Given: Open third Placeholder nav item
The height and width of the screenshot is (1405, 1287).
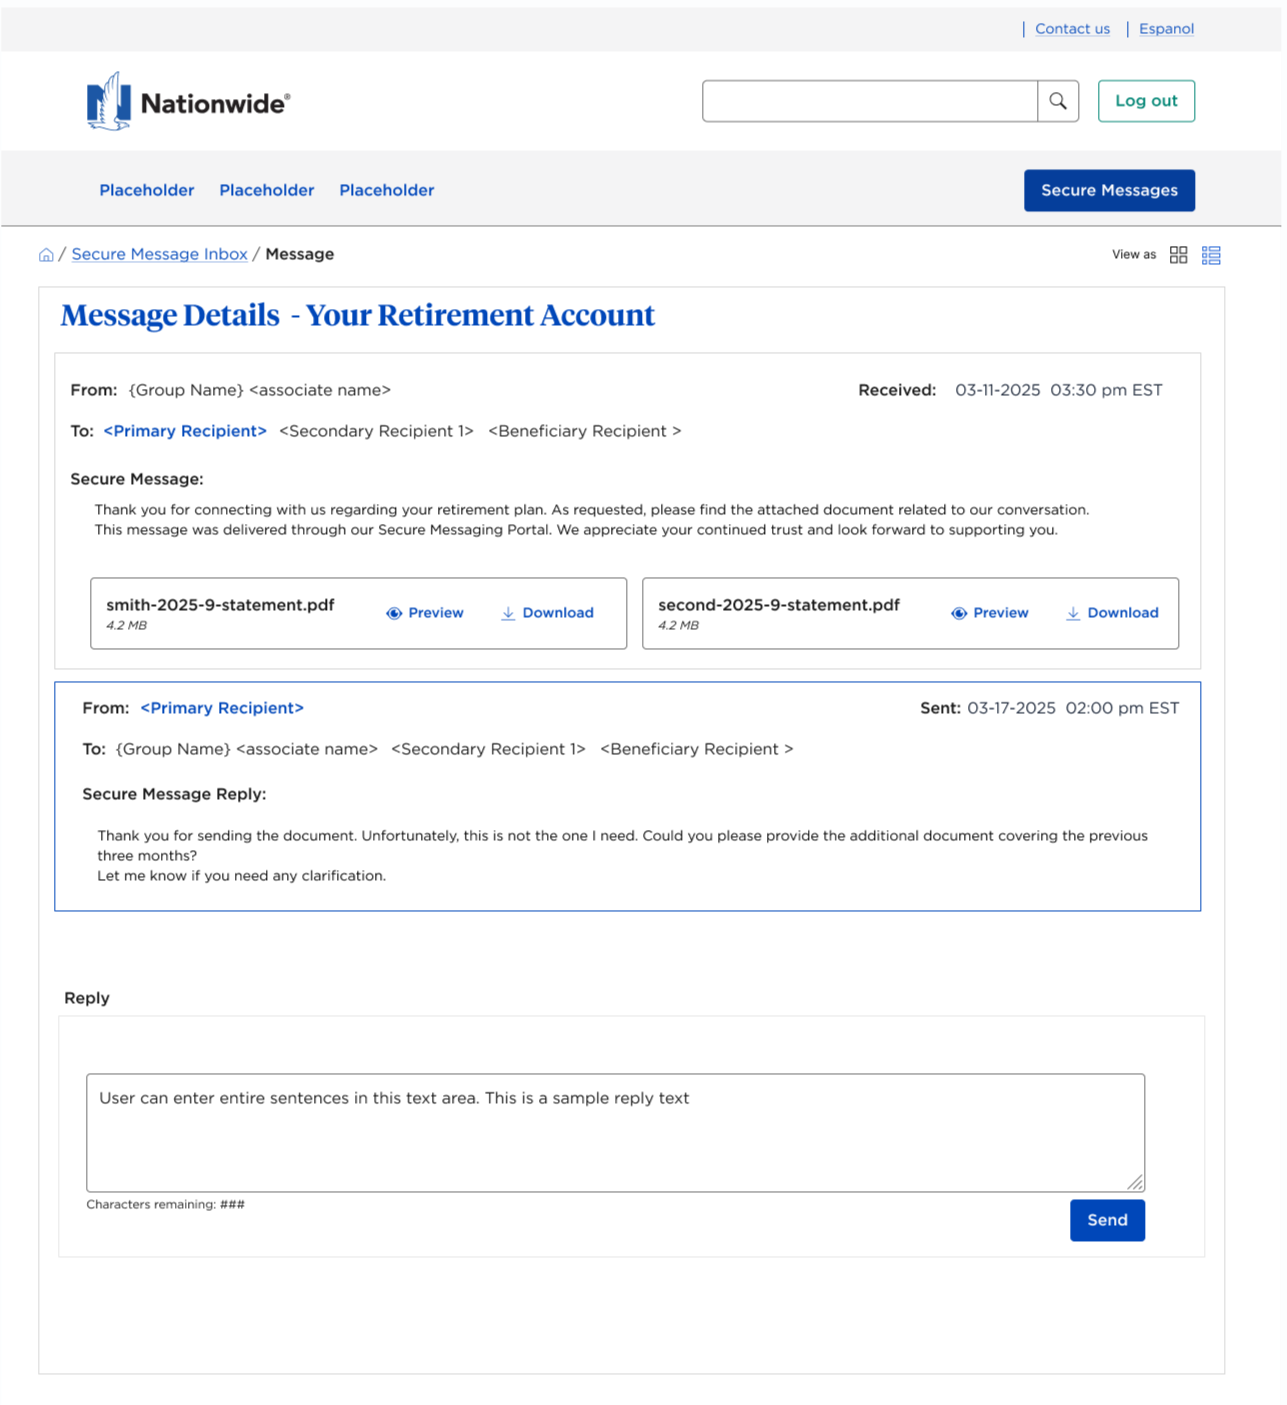Looking at the screenshot, I should (x=387, y=190).
